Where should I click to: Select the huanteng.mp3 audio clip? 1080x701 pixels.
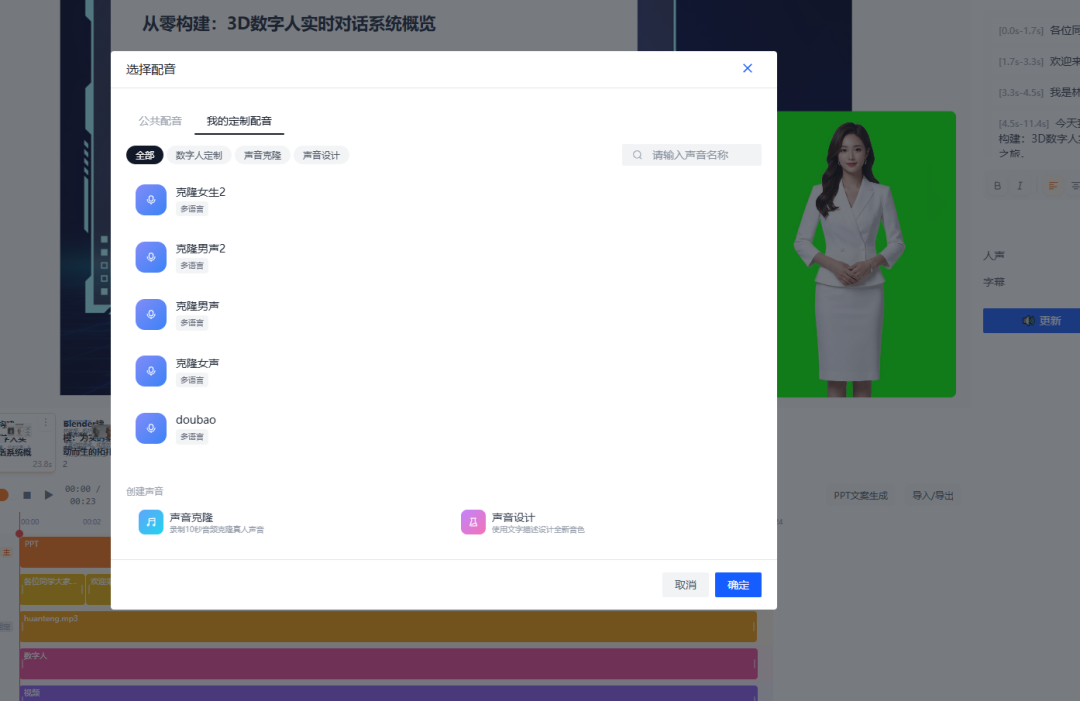tap(388, 627)
